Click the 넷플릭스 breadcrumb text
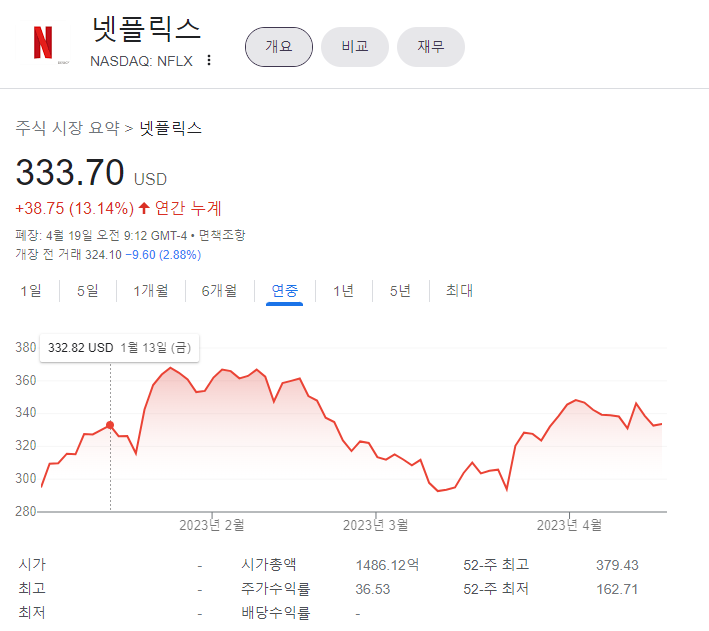Viewport: 709px width, 631px height. (x=170, y=128)
